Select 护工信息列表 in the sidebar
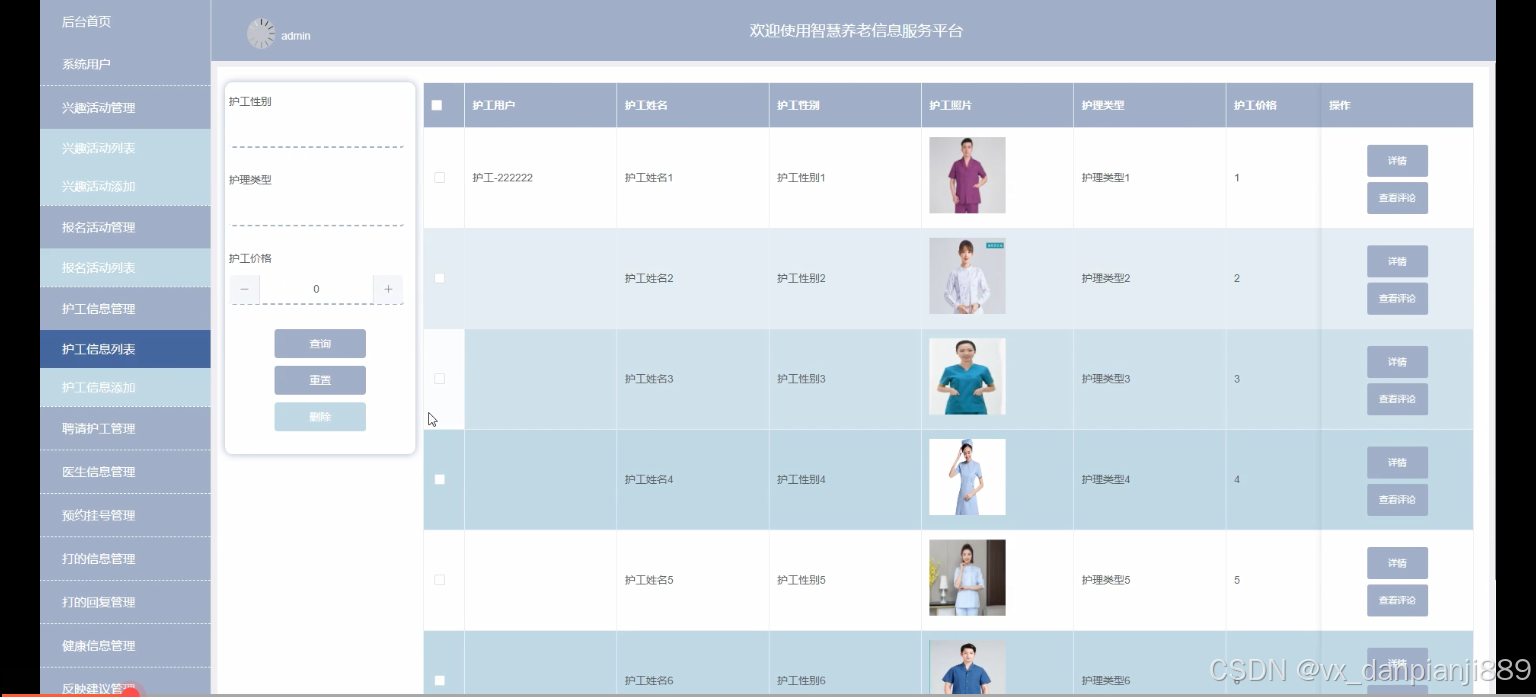The width and height of the screenshot is (1536, 697). point(125,349)
